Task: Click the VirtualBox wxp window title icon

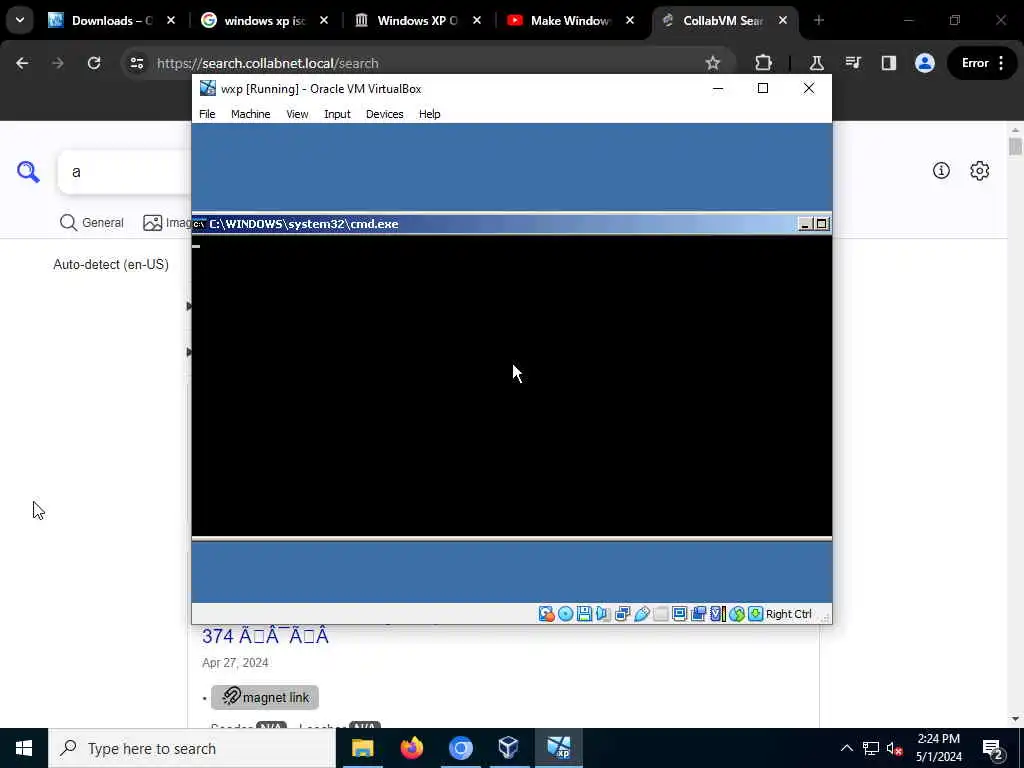Action: pyautogui.click(x=208, y=88)
